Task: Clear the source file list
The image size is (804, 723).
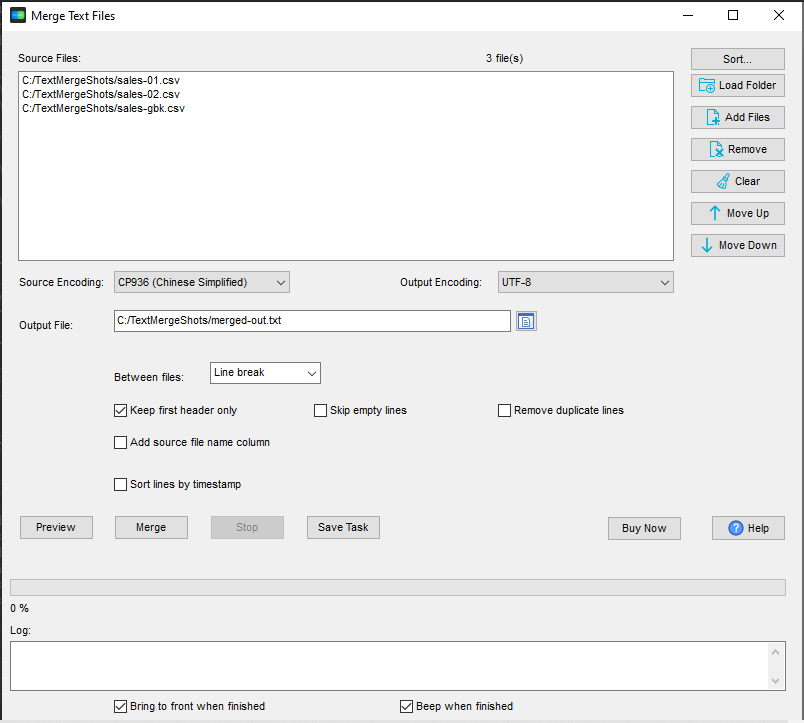Action: tap(737, 181)
